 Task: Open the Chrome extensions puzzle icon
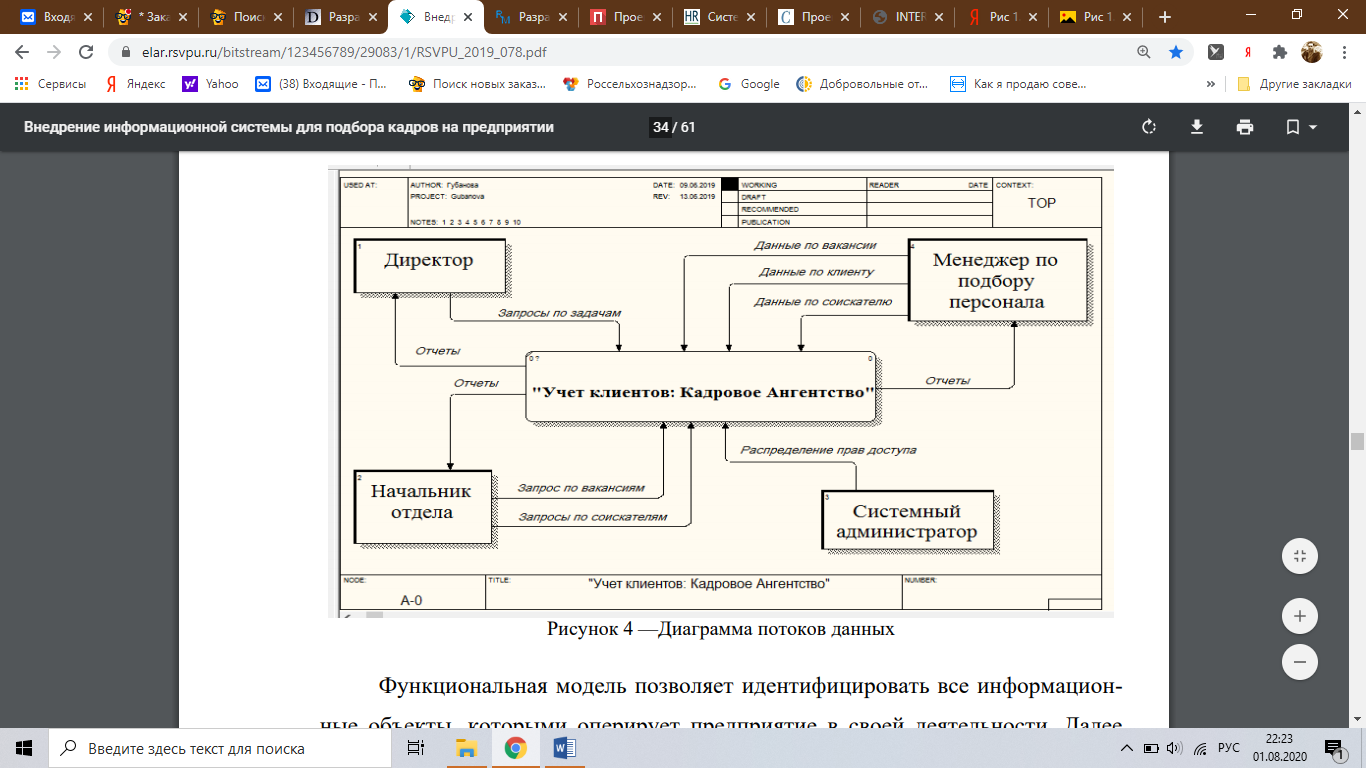click(x=1279, y=52)
